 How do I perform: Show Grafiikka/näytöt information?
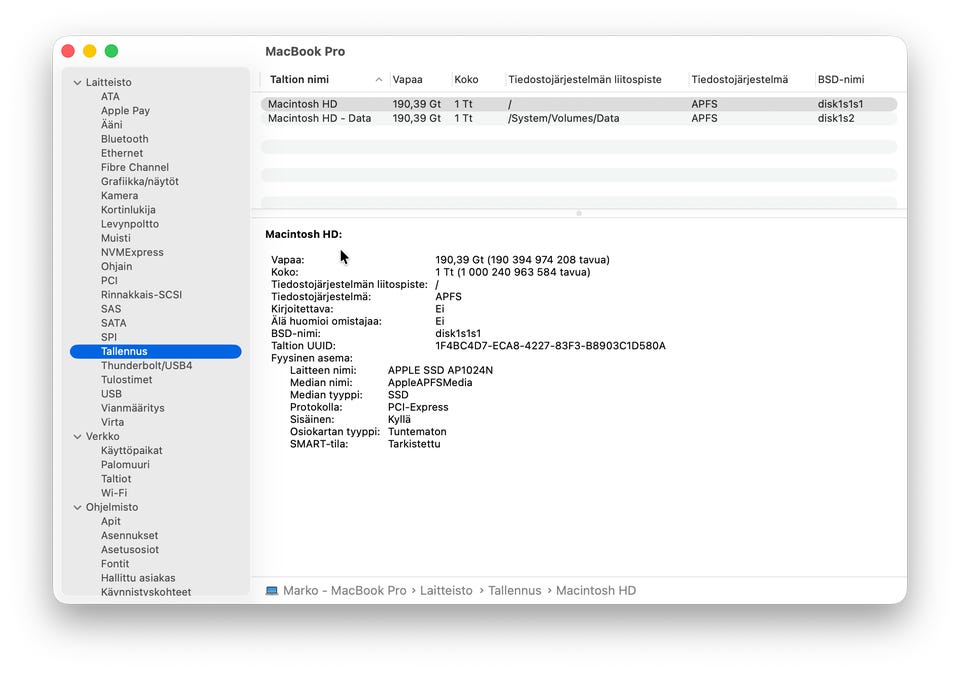click(x=140, y=181)
